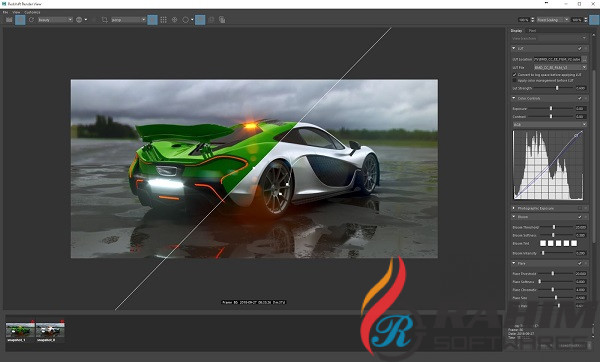The image size is (600, 362).
Task: Collapse the Color Controls section
Action: coord(514,98)
